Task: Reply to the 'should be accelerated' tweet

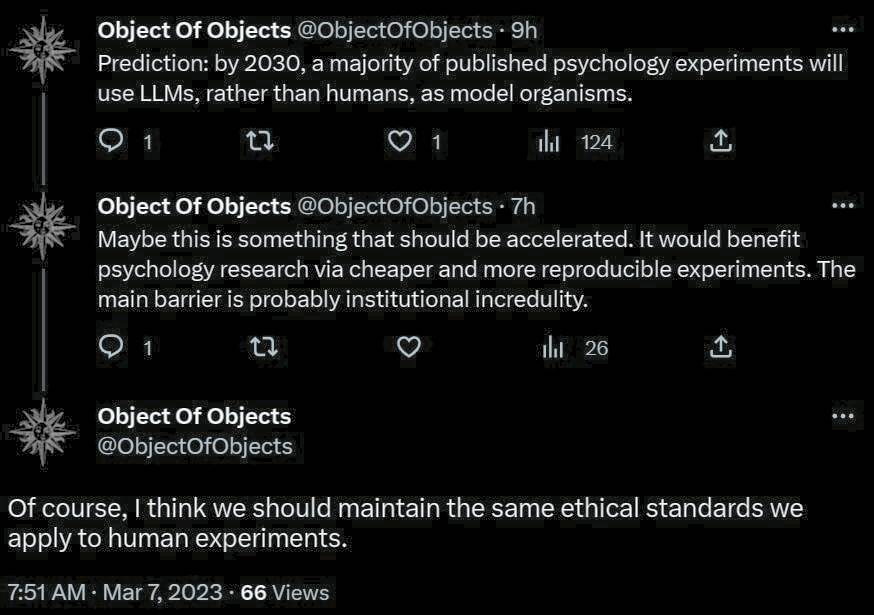Action: tap(112, 347)
